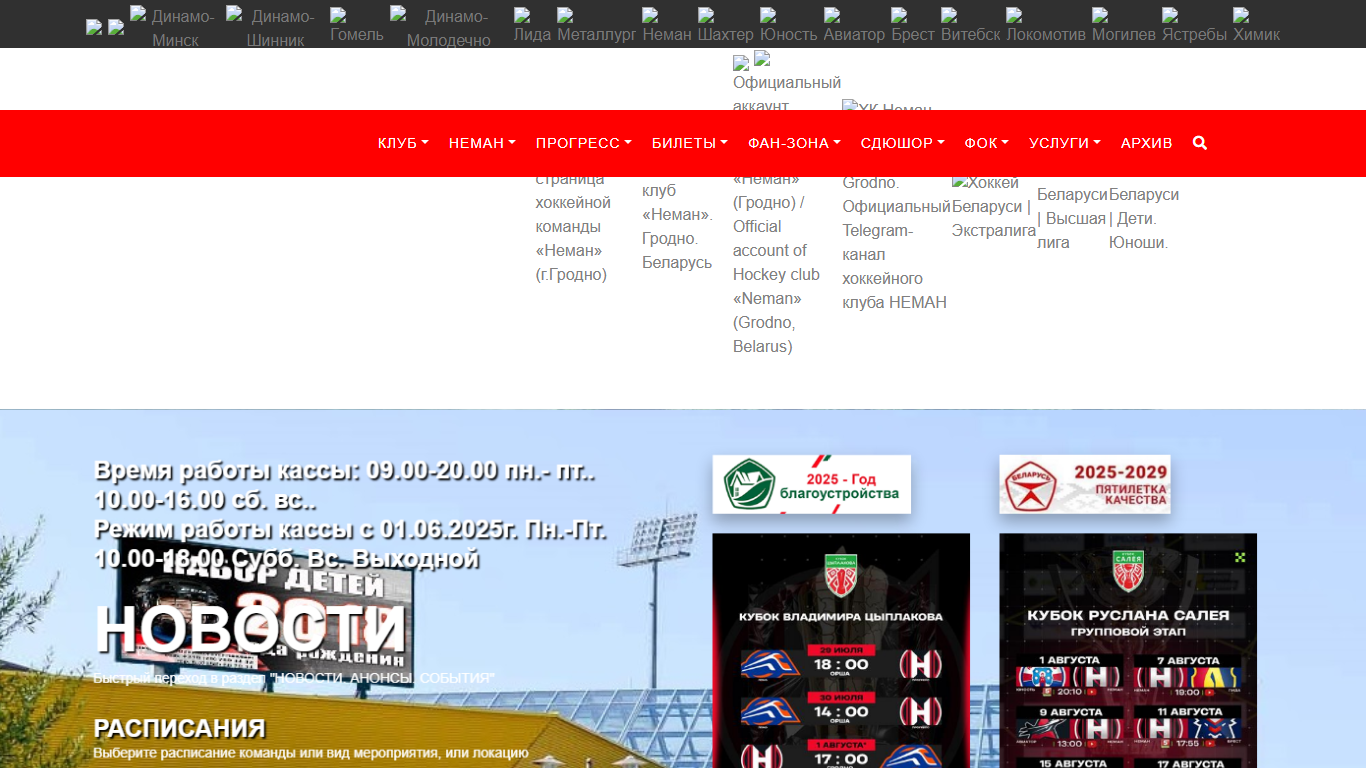The width and height of the screenshot is (1366, 768).
Task: Expand the СДЮШОР dropdown menu
Action: point(903,143)
